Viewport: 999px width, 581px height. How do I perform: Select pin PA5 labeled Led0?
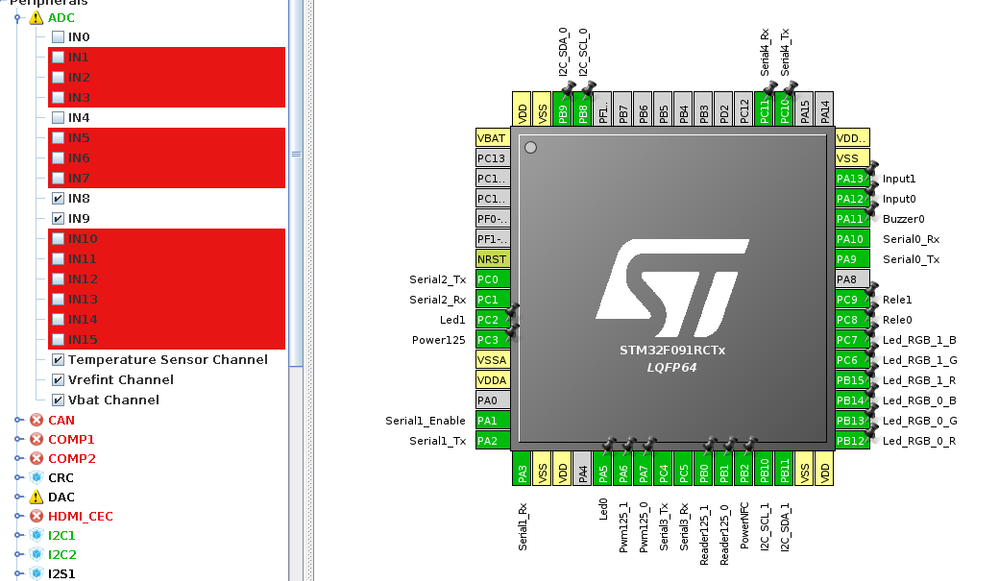coord(603,468)
